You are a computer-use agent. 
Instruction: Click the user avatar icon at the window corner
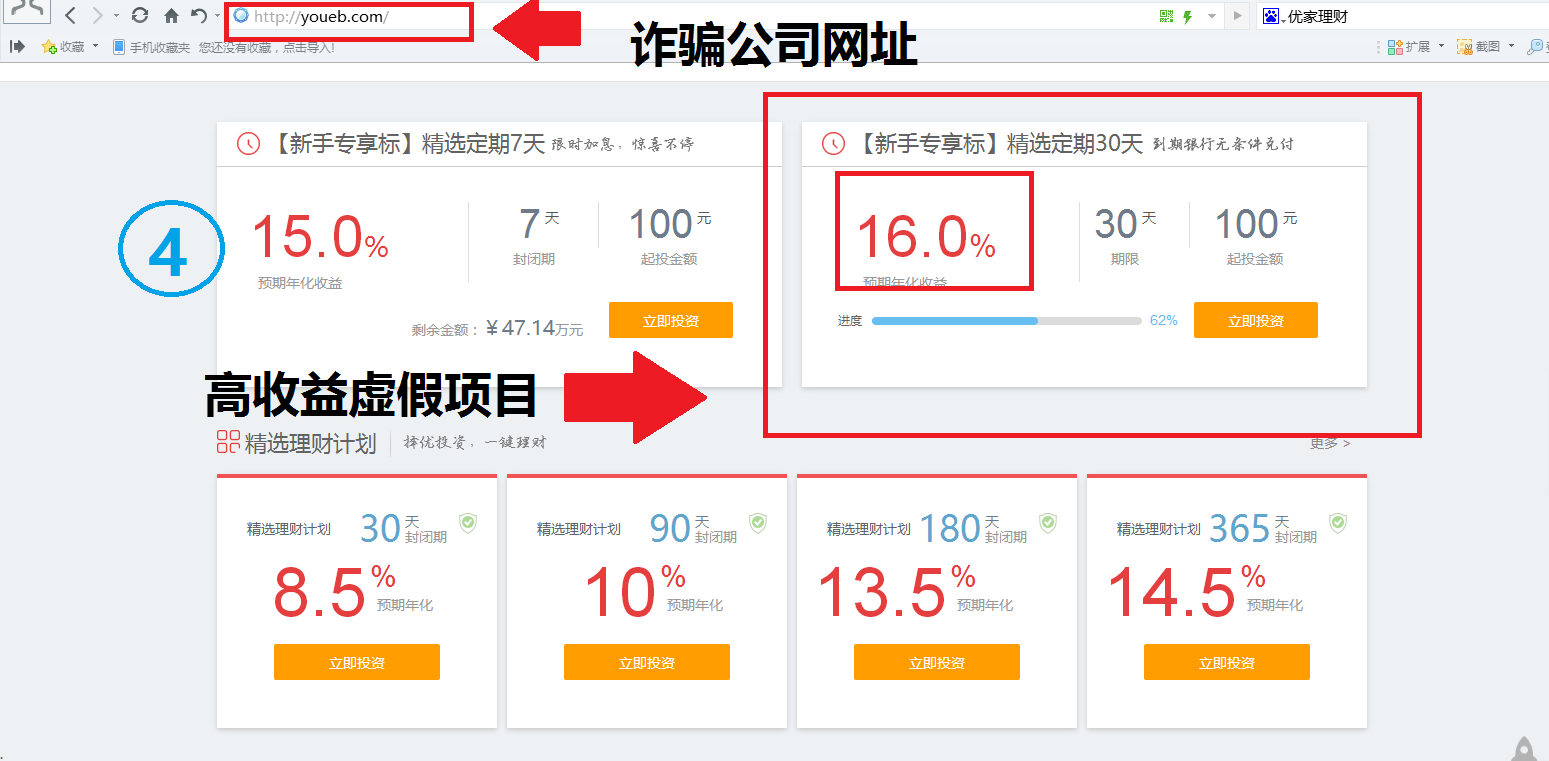coord(26,11)
